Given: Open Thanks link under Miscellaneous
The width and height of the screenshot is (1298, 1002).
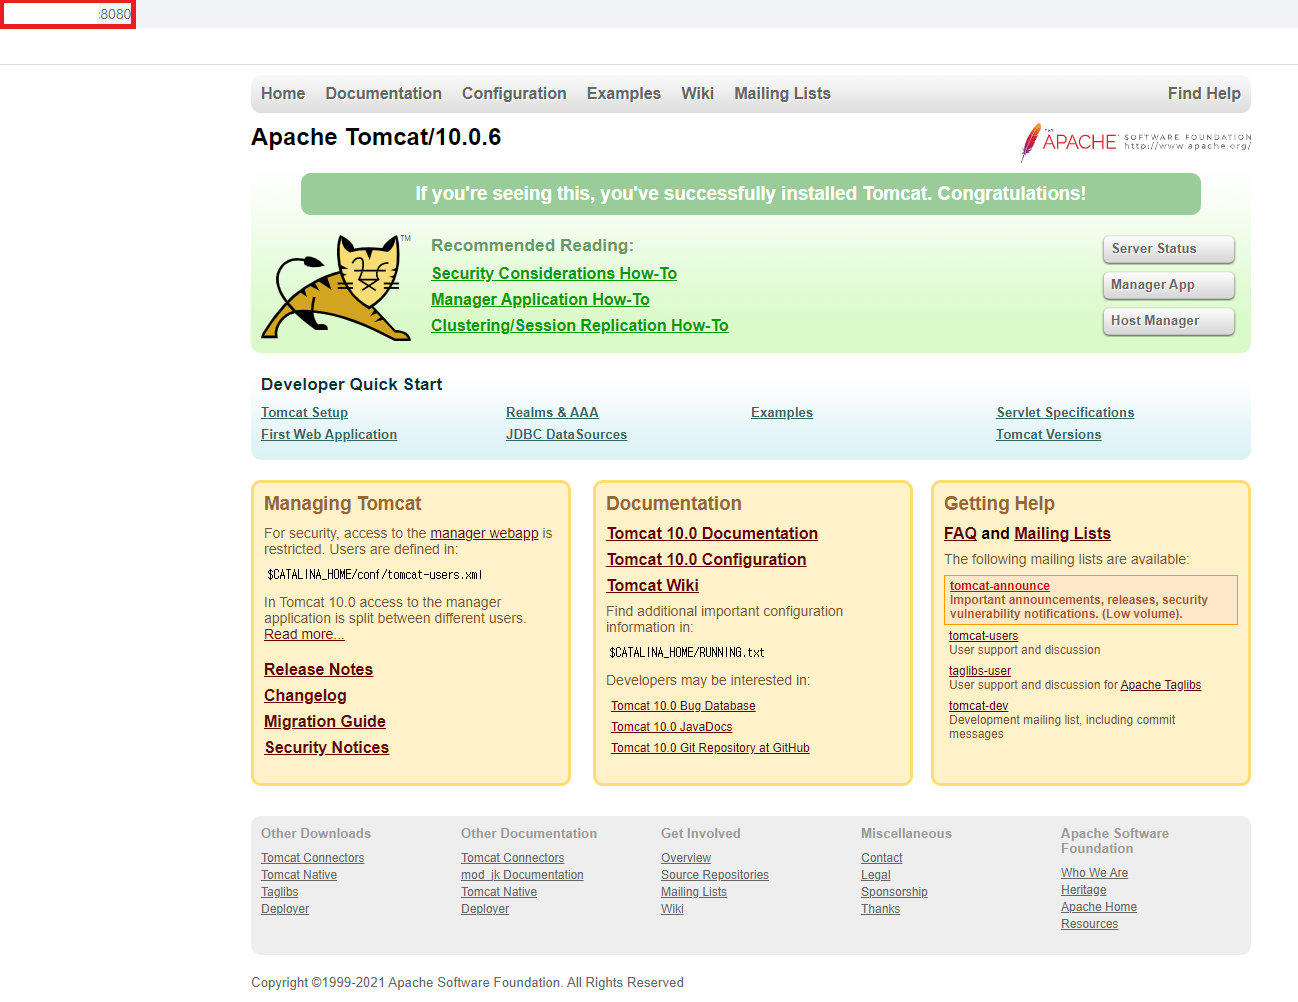Looking at the screenshot, I should [880, 909].
